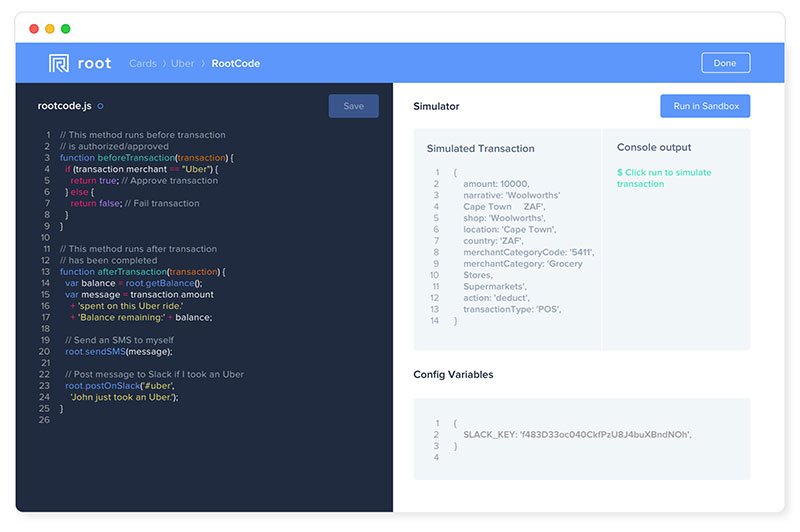This screenshot has width=800, height=532.
Task: Click the yellow minimize window dot
Action: click(x=50, y=29)
